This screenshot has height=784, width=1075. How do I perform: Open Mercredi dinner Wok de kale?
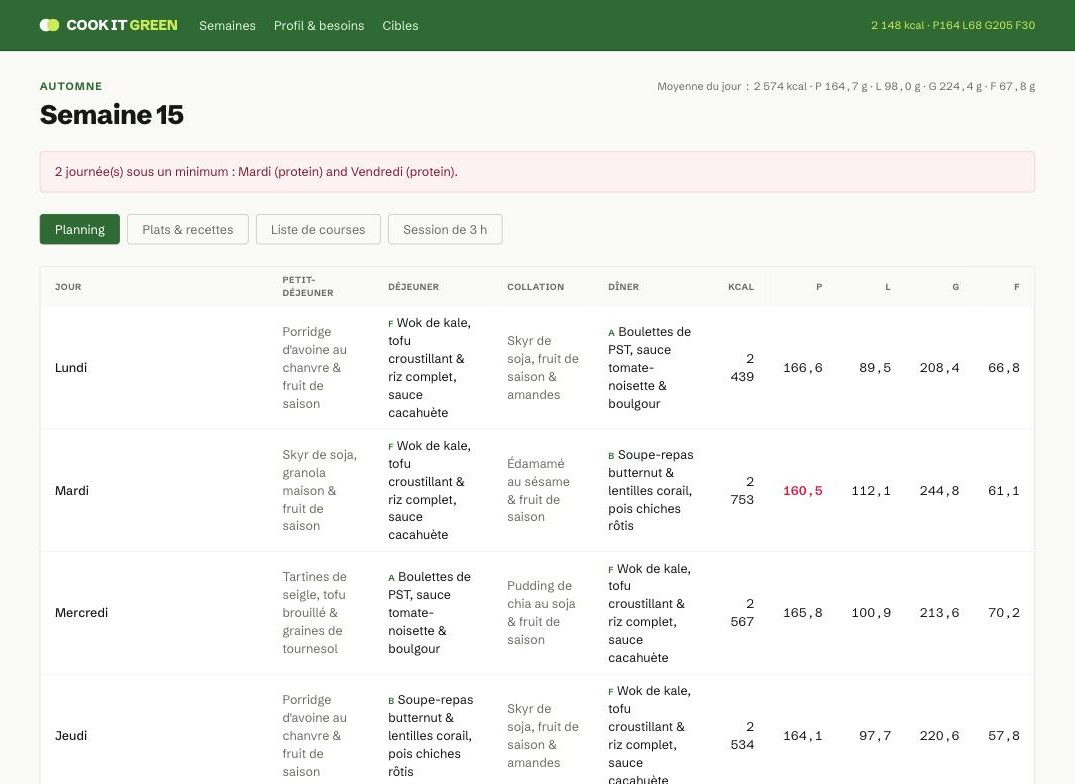click(650, 613)
